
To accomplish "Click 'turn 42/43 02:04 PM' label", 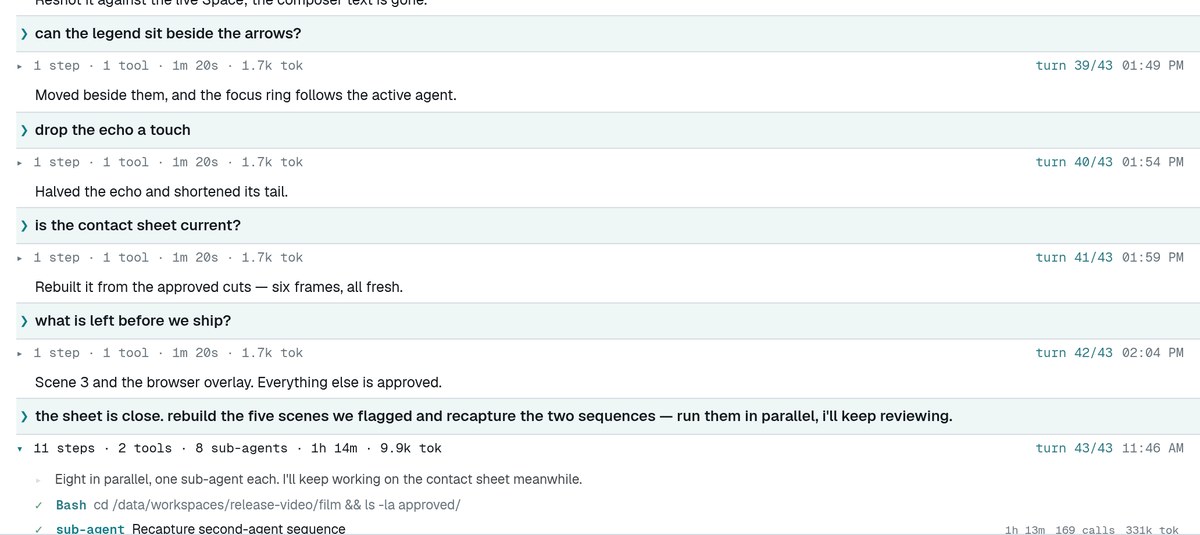I will [x=1110, y=353].
